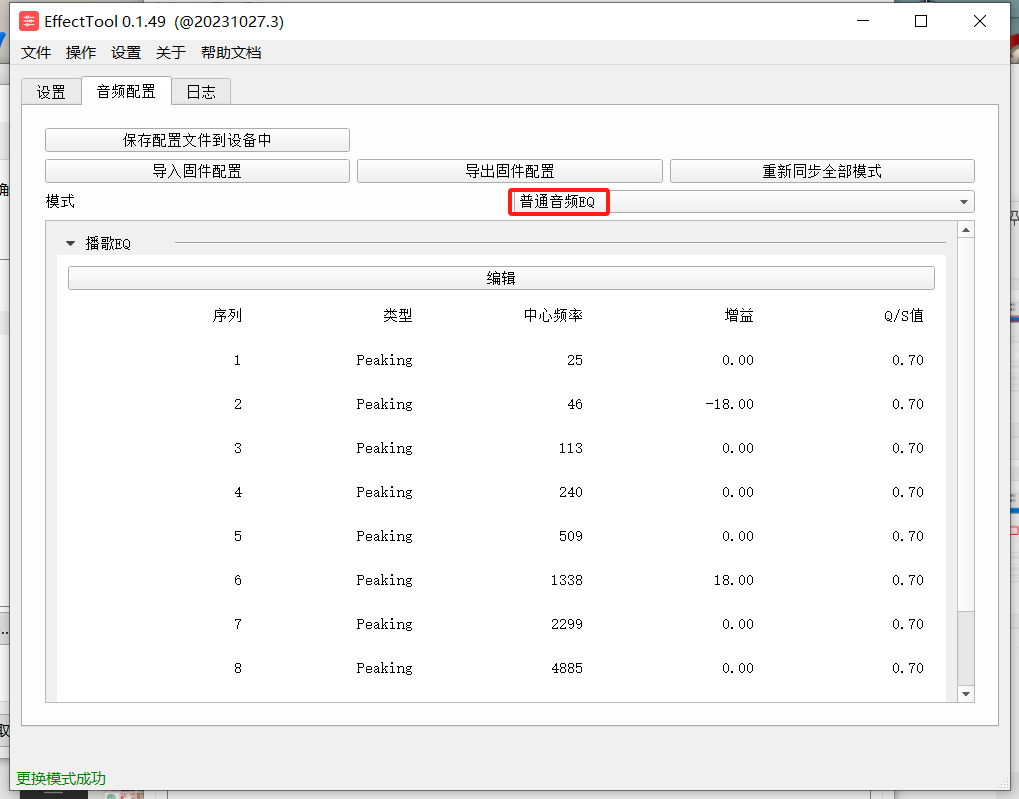Open the 文件 (File) menu
The image size is (1019, 799).
35,52
